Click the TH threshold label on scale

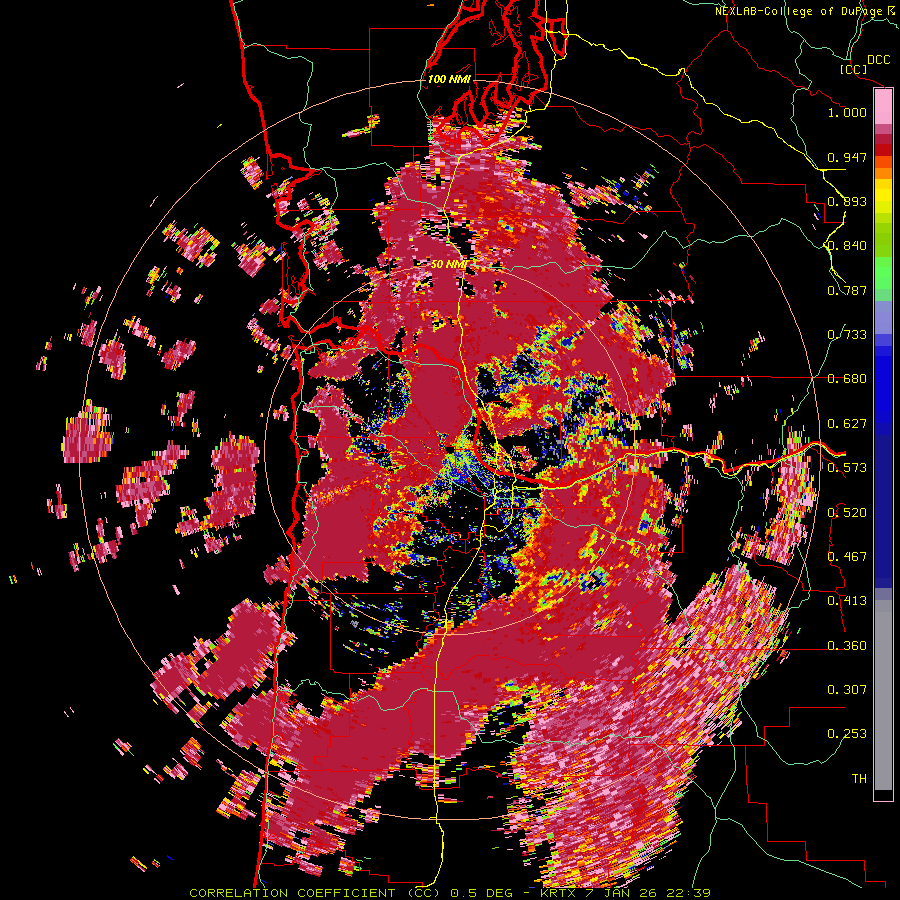point(859,779)
